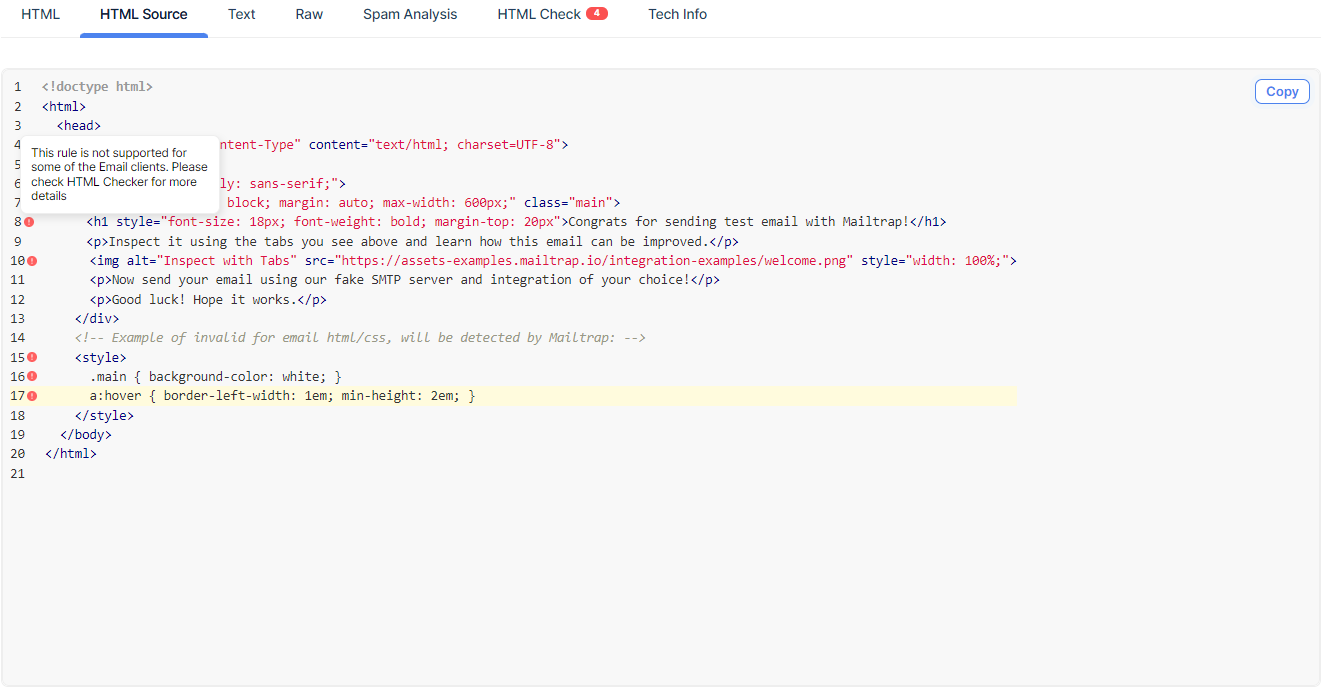Open the Raw tab
The image size is (1335, 695).
[309, 15]
